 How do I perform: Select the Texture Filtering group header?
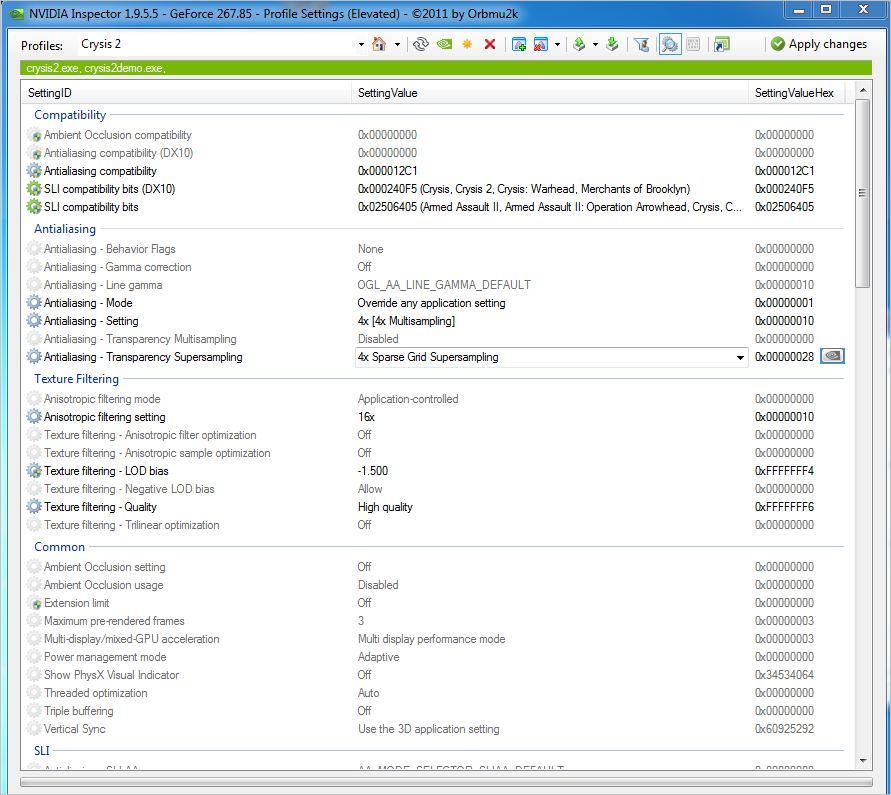pyautogui.click(x=76, y=379)
